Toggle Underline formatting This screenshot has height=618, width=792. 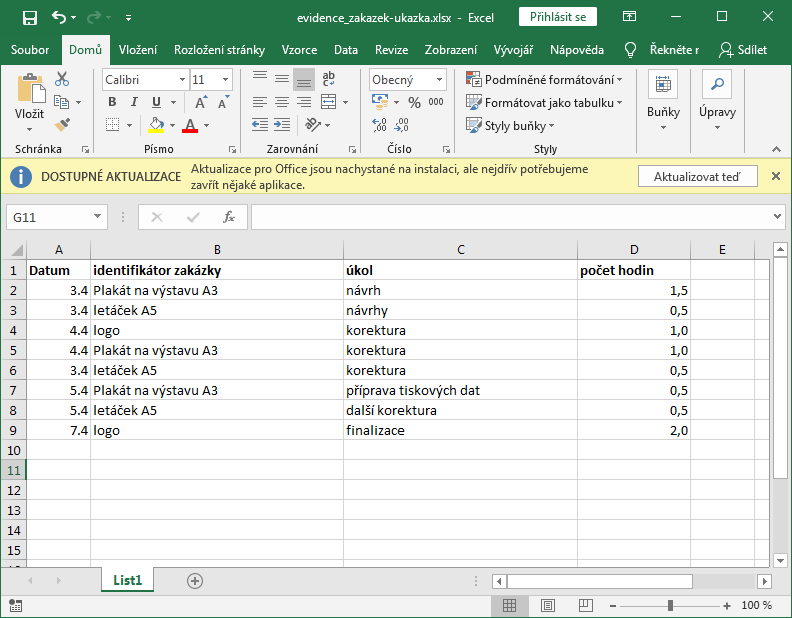(x=156, y=102)
